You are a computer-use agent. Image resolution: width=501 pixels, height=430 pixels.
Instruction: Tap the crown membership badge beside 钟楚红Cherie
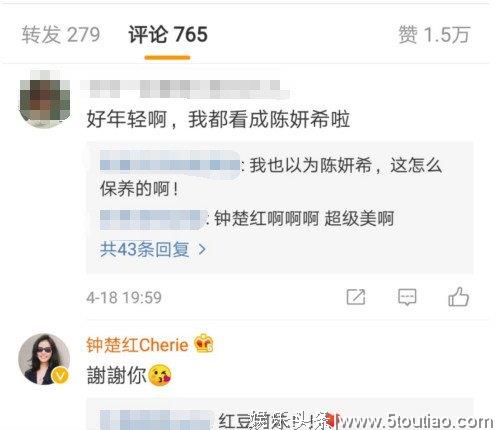point(204,343)
